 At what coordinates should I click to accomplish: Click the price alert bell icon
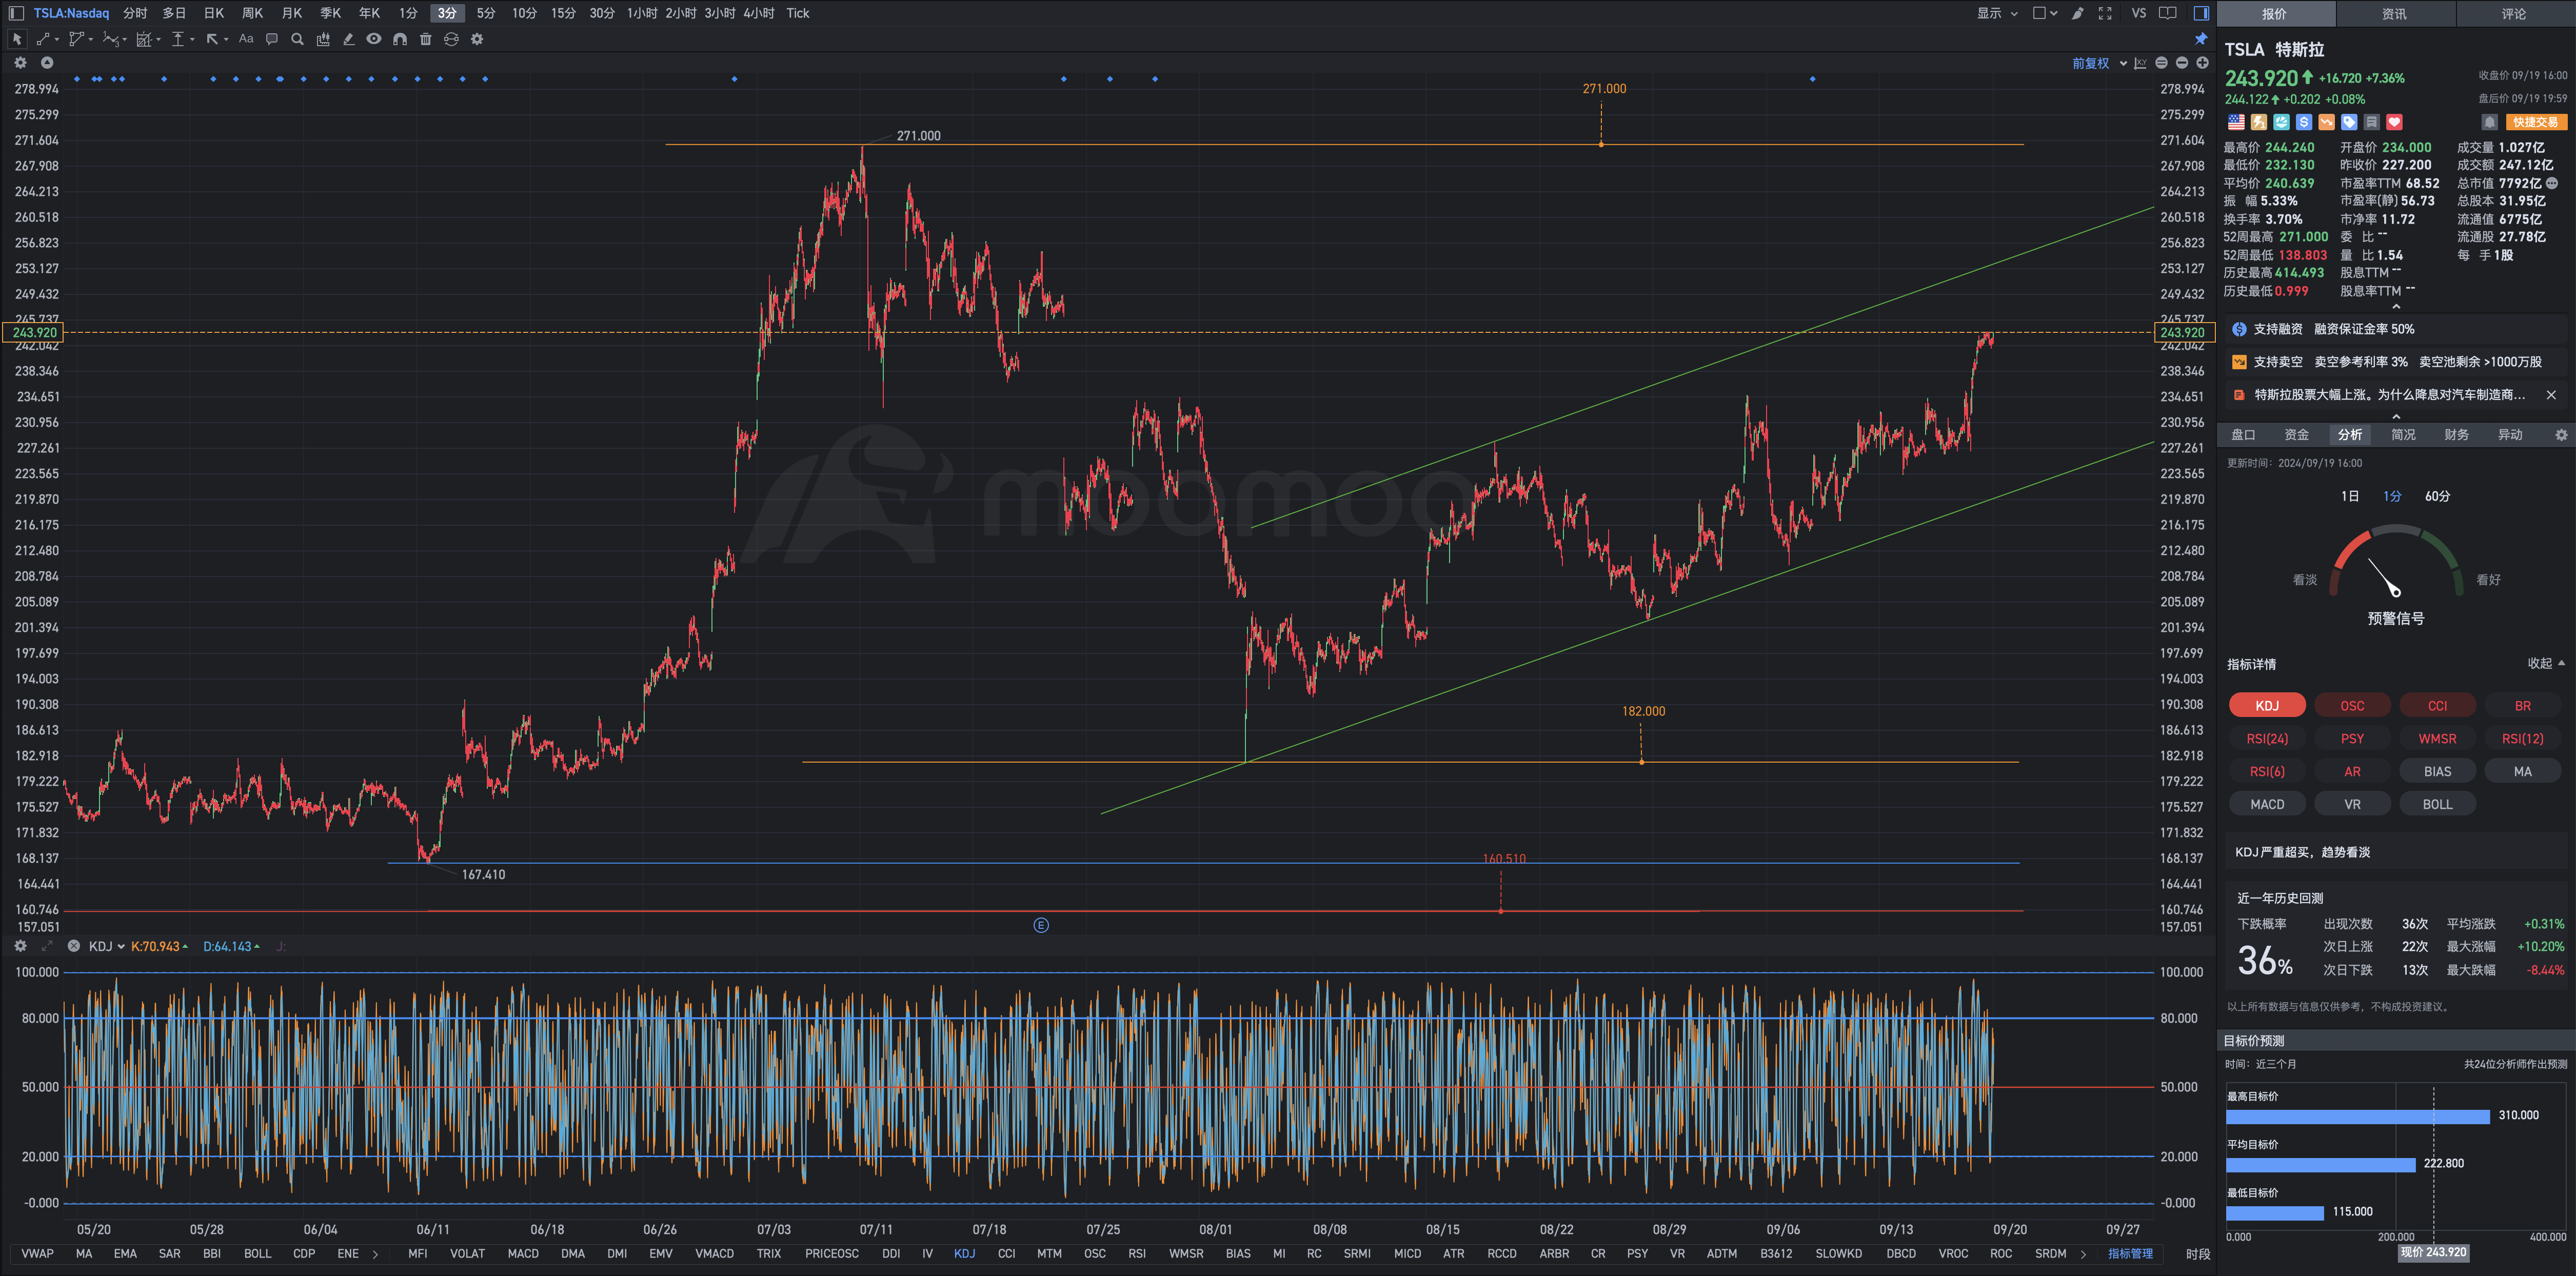point(2490,122)
